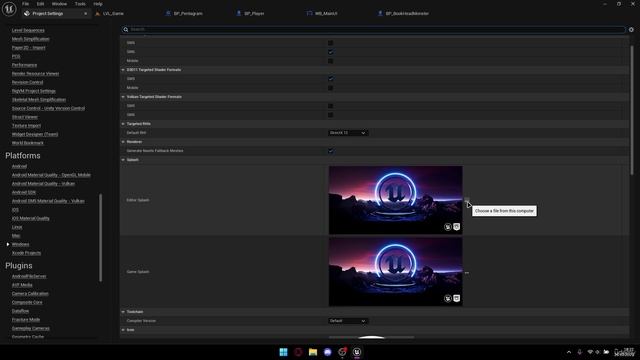Screen dimensions: 640x360
Task: Collapse the D3D11 Targeted Shader Formats section
Action: [123, 70]
